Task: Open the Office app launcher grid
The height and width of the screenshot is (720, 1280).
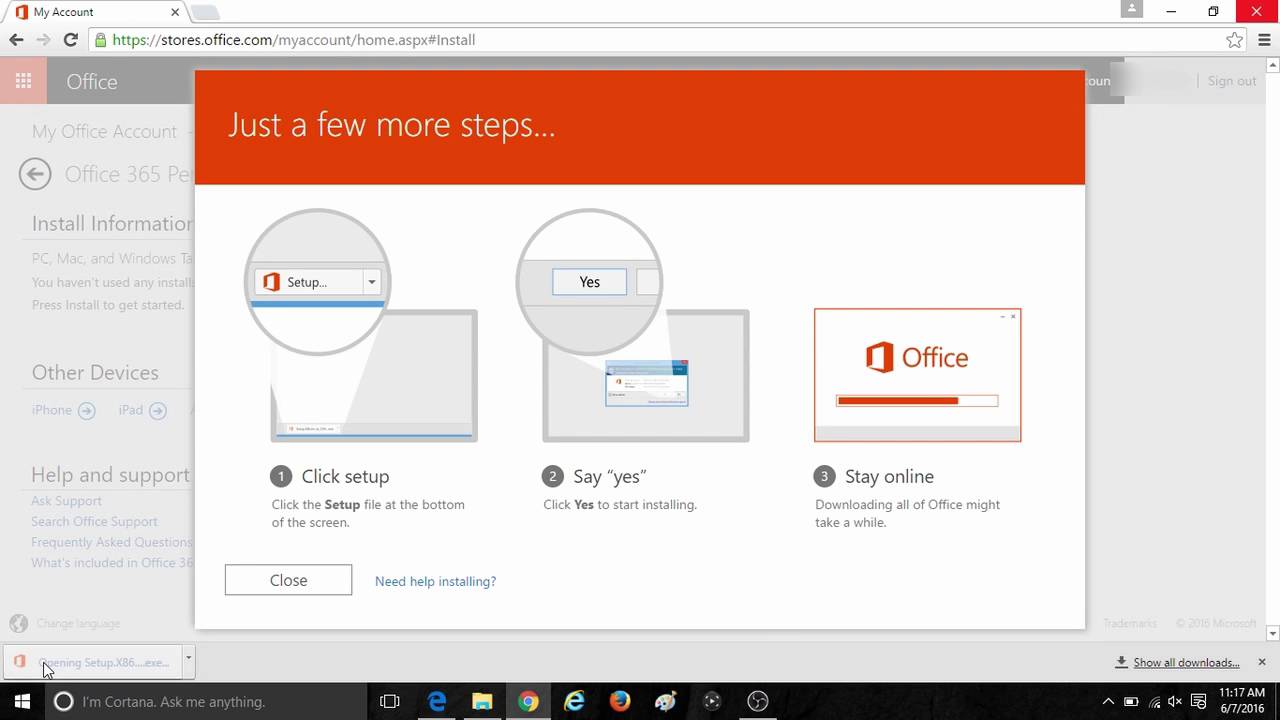Action: 23,81
